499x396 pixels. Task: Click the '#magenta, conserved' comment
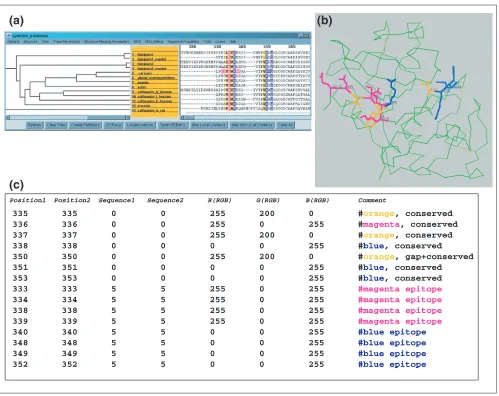tap(408, 224)
